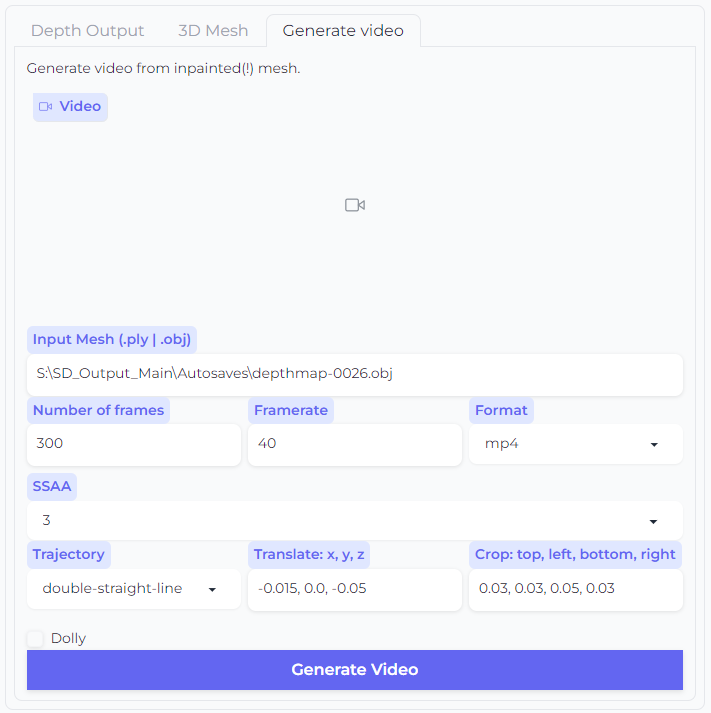The width and height of the screenshot is (711, 713).
Task: Click the small camera icon beside Video label
Action: coord(45,106)
